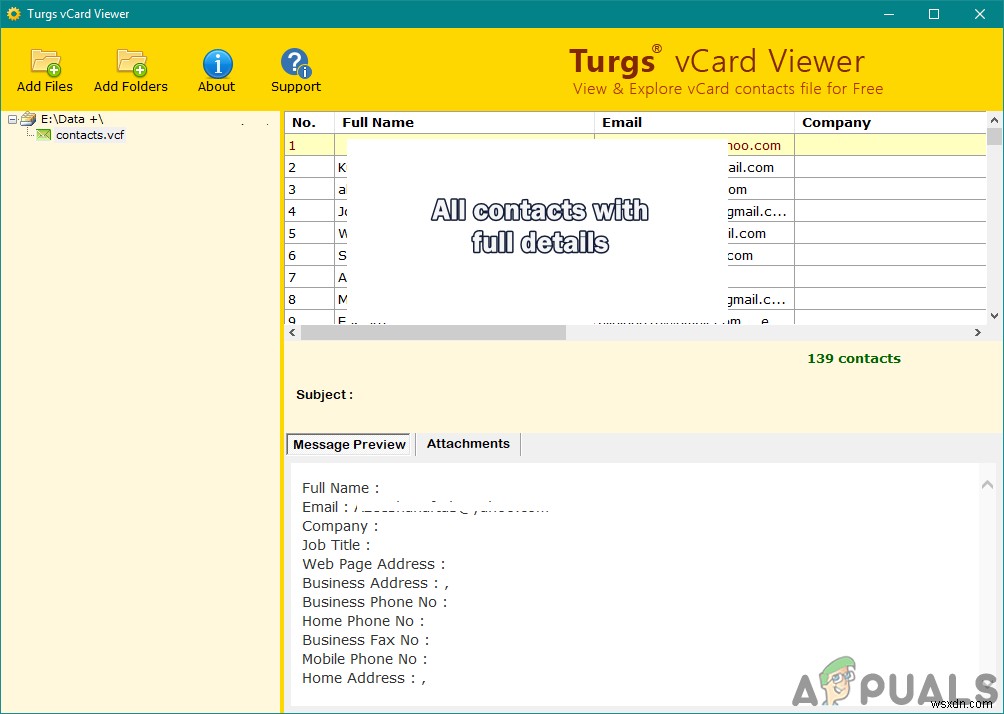Sort by the No. column header

tap(310, 122)
